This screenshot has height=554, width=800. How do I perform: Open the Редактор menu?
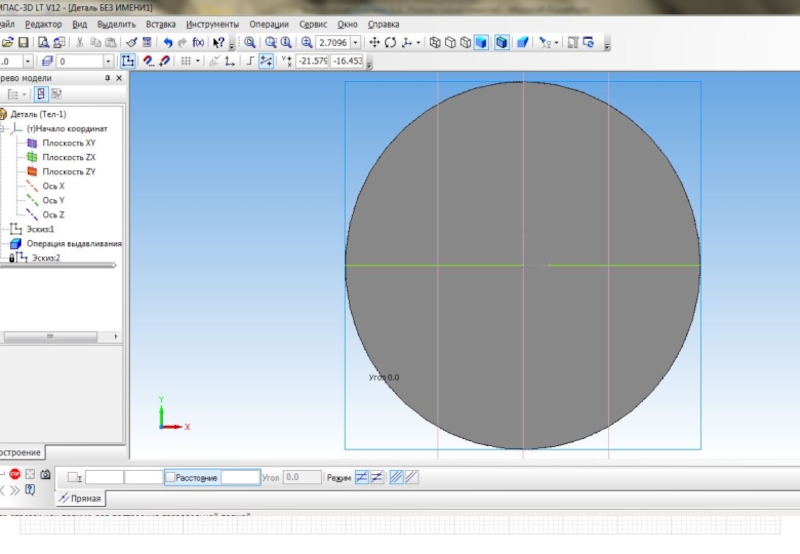pyautogui.click(x=43, y=24)
